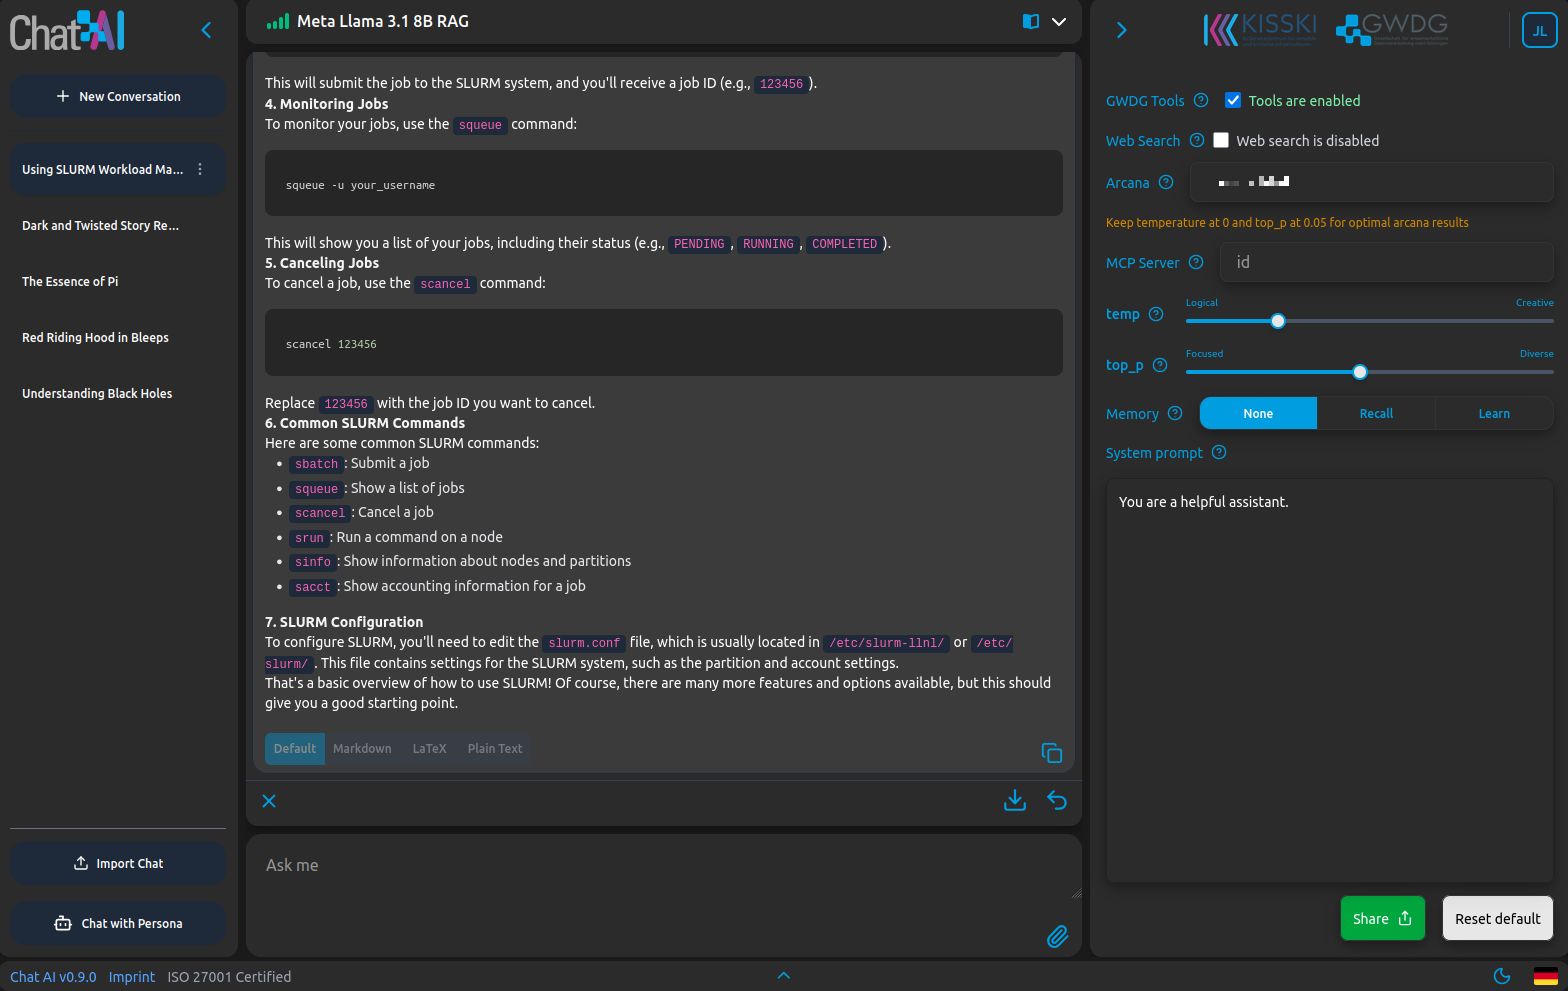Click the green Share button
Screen dimensions: 1568x991
1382,918
